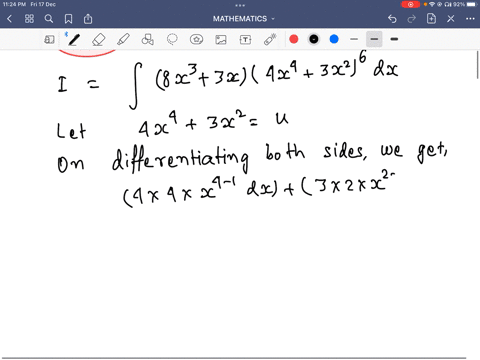The height and width of the screenshot is (360, 480).
Task: Tap the red screen recording indicator
Action: pos(410,4)
